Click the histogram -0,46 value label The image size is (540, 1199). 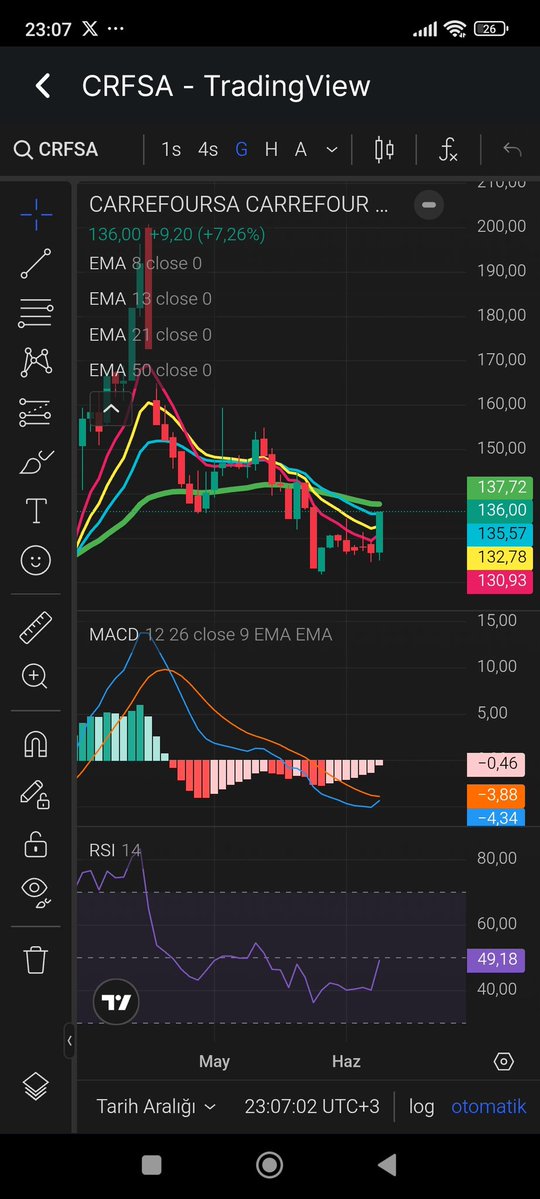(x=496, y=763)
